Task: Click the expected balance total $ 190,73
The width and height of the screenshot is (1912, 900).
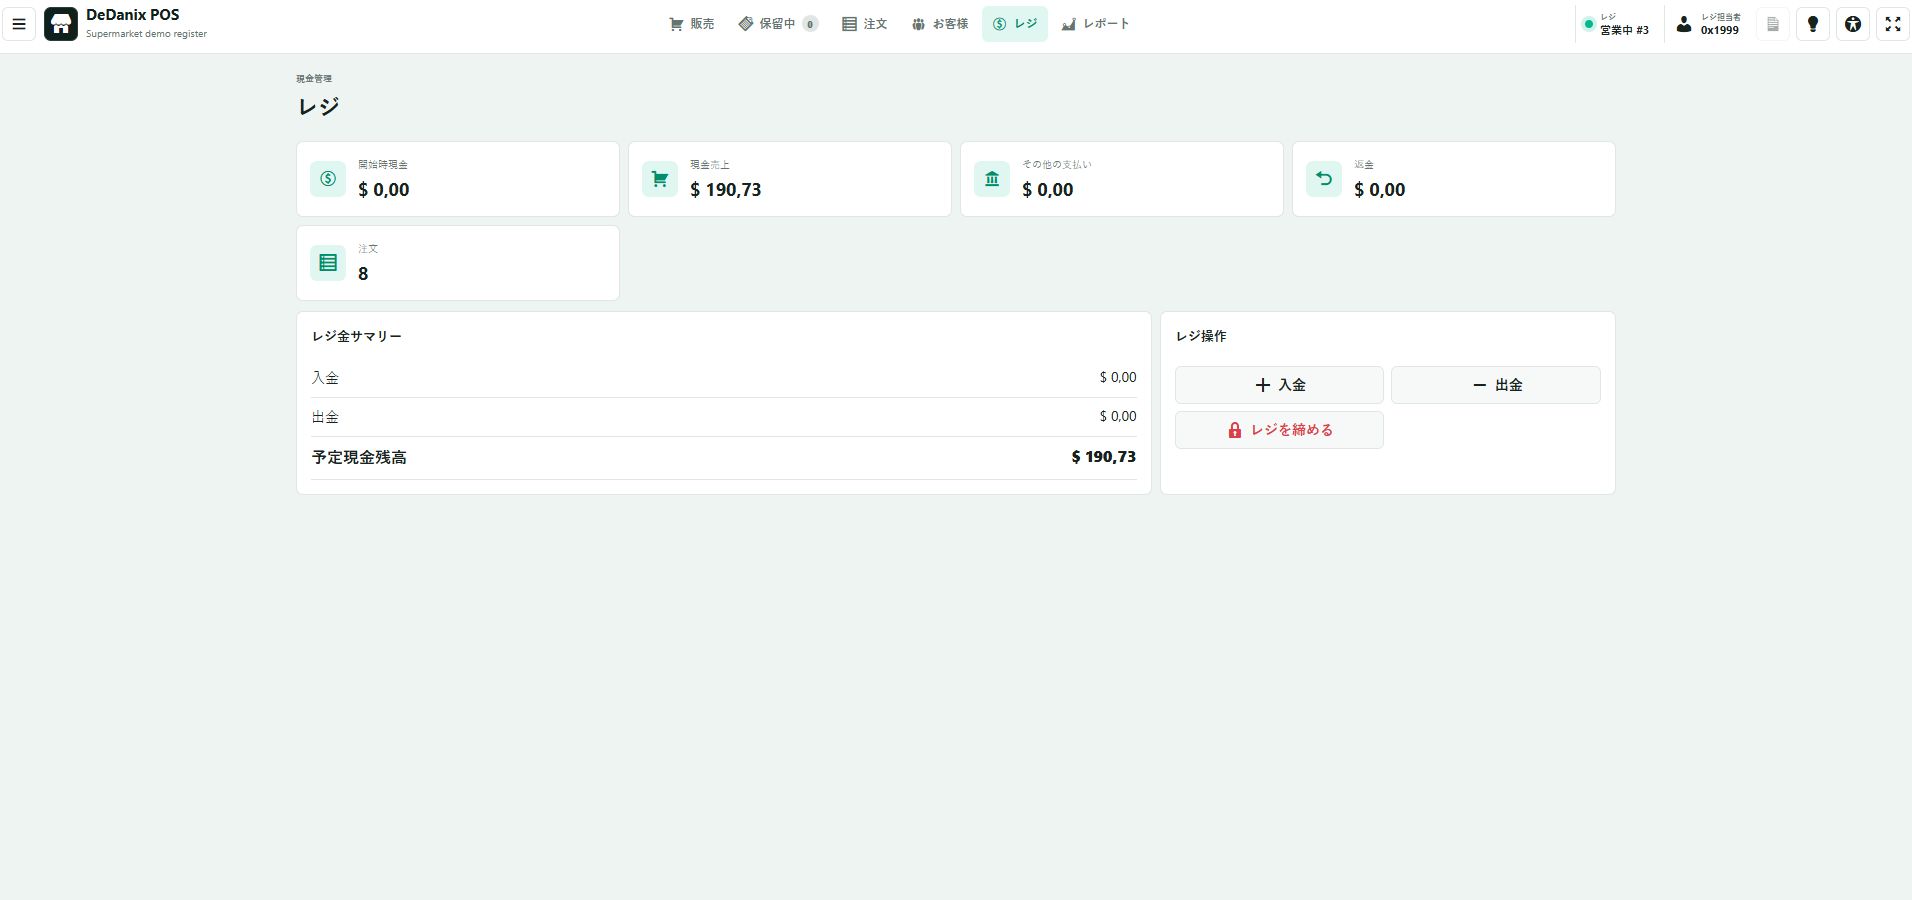Action: [1104, 457]
